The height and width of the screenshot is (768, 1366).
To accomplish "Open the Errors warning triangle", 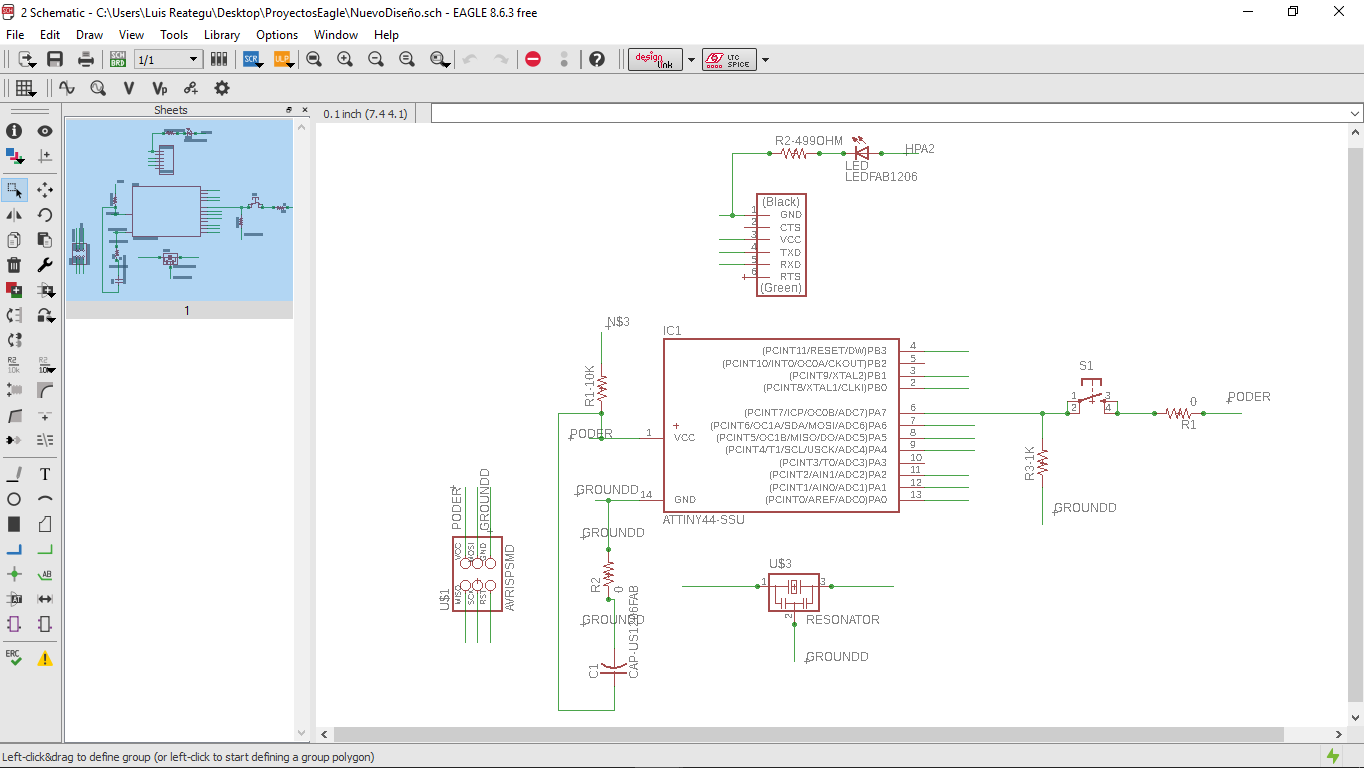I will point(45,658).
